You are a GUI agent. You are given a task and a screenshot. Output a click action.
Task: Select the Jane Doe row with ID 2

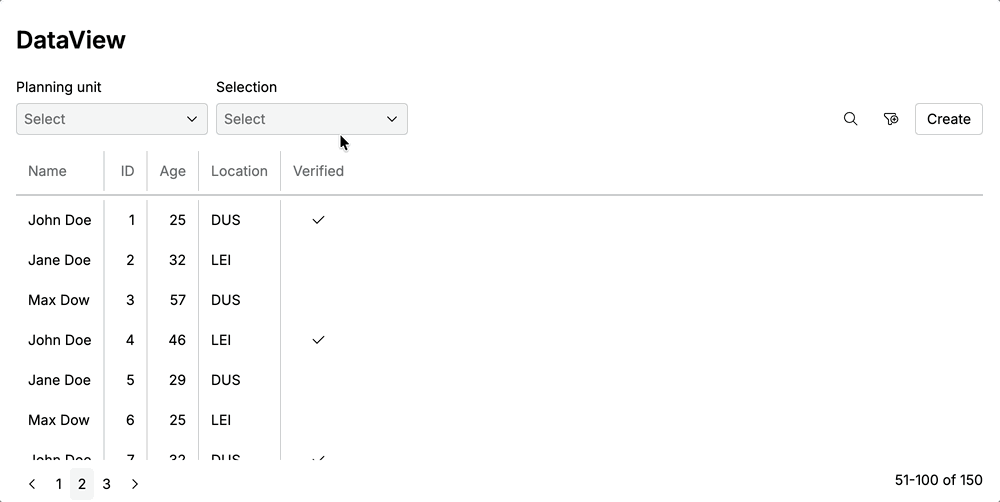(59, 260)
